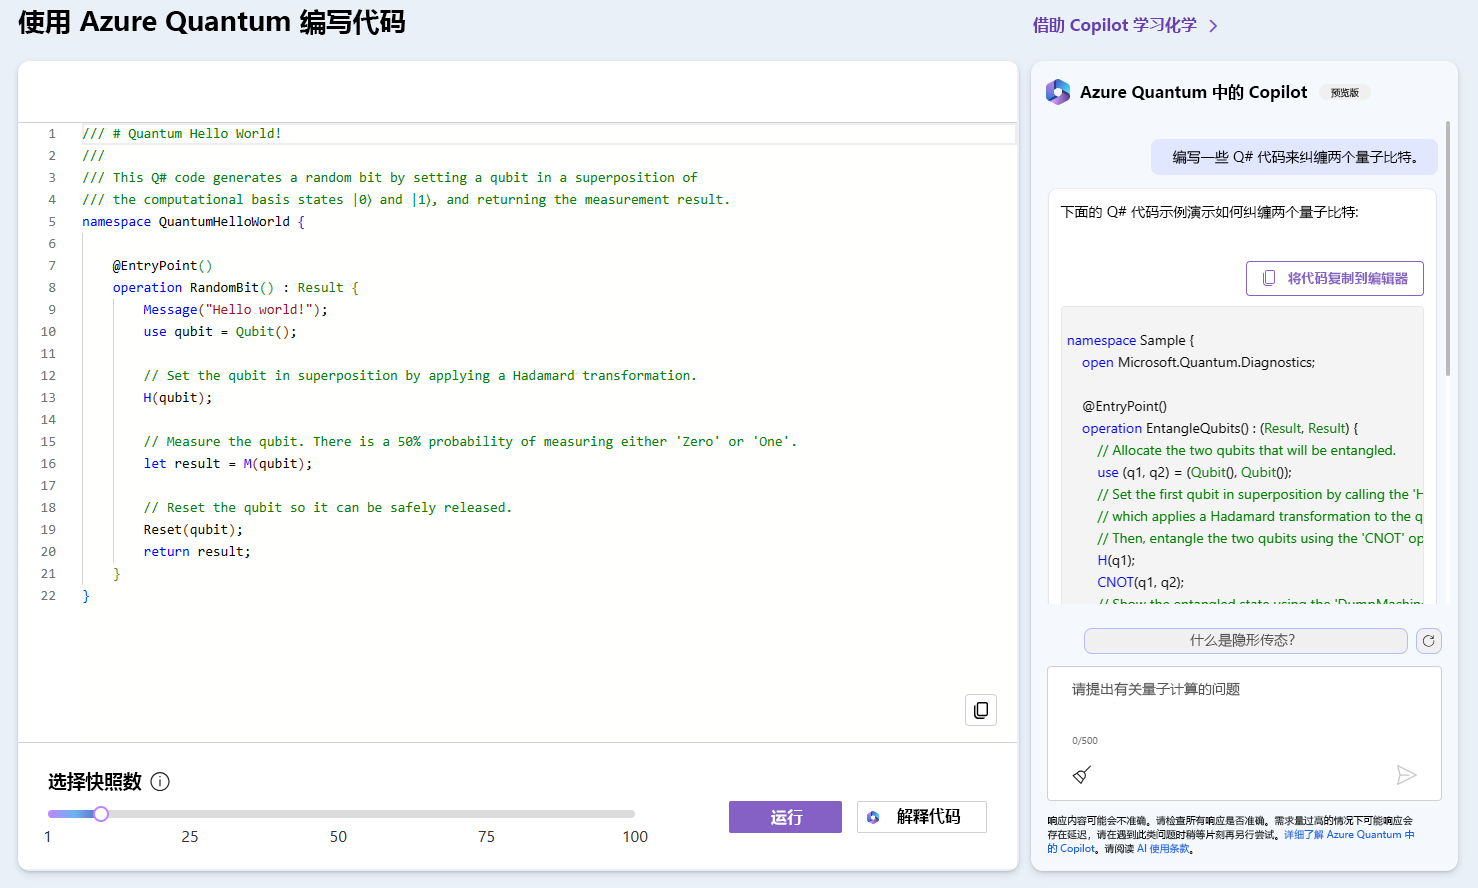Click the 'use qubit = Qubit();' line
This screenshot has width=1478, height=888.
[x=220, y=332]
